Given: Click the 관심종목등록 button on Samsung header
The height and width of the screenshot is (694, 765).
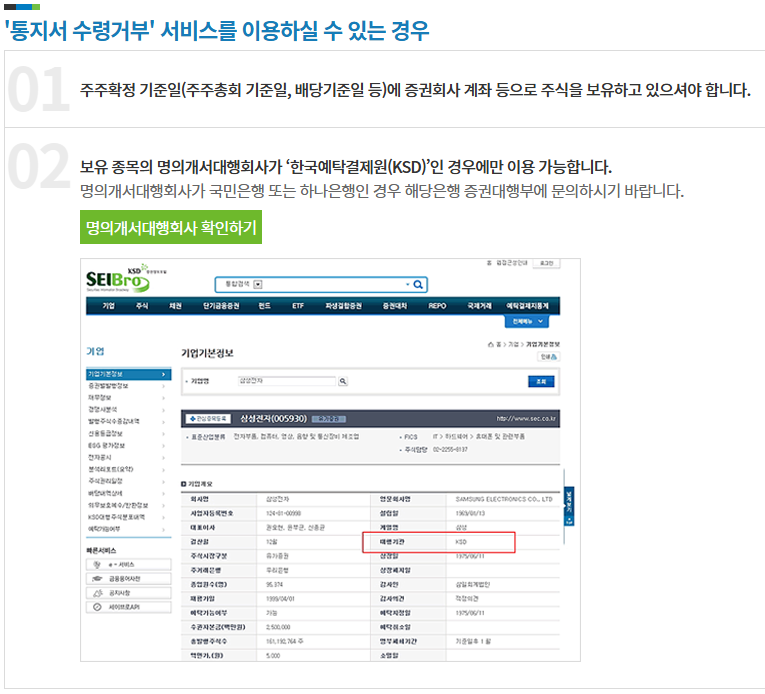Looking at the screenshot, I should [209, 419].
